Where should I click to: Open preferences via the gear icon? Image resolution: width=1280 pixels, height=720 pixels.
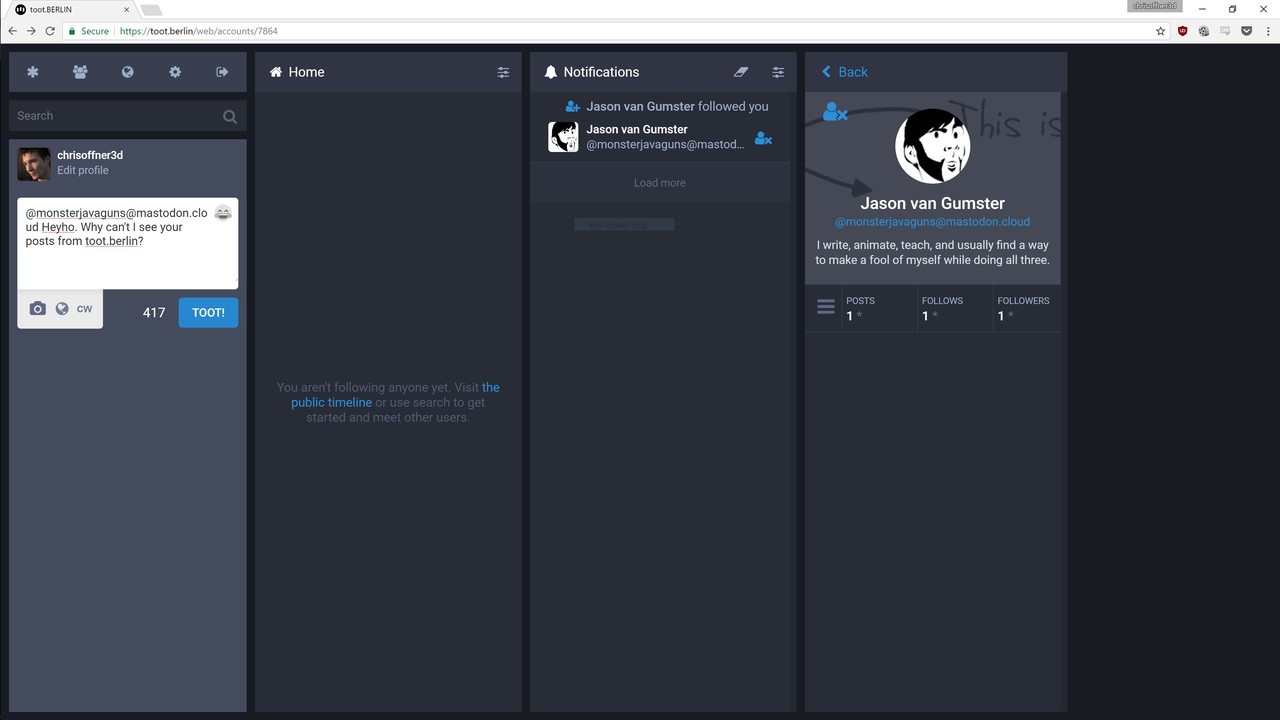click(175, 72)
